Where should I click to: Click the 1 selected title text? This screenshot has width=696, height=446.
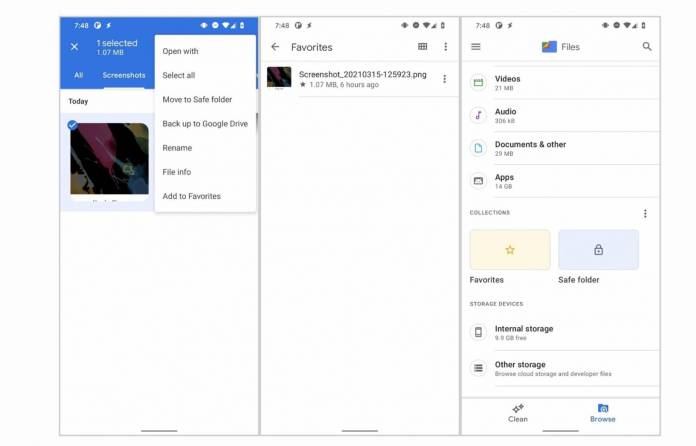pos(117,43)
